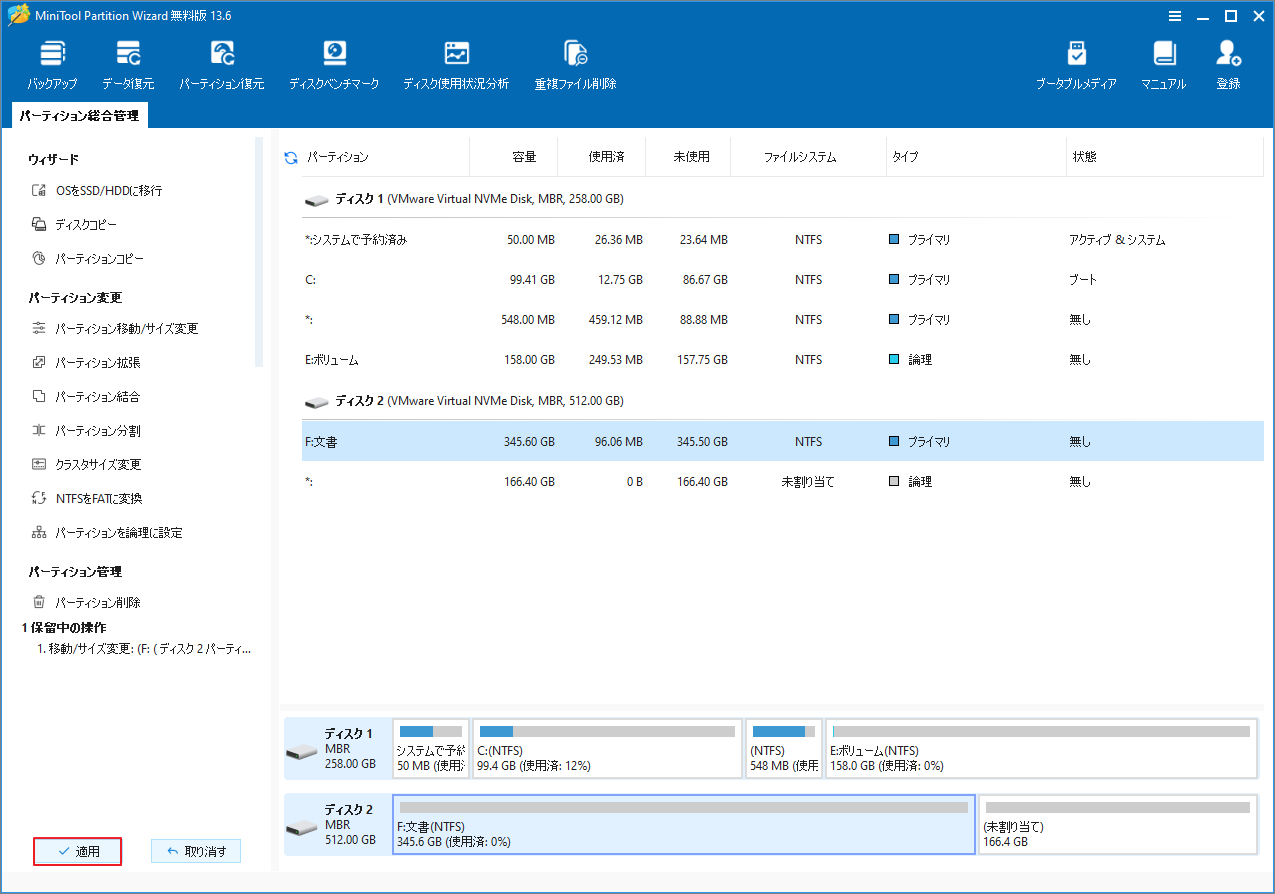Image resolution: width=1275 pixels, height=894 pixels.
Task: Apply pending operations with 適用 button
Action: tap(77, 851)
